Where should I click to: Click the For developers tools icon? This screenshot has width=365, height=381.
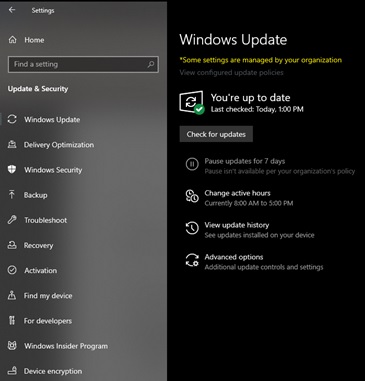tap(12, 321)
